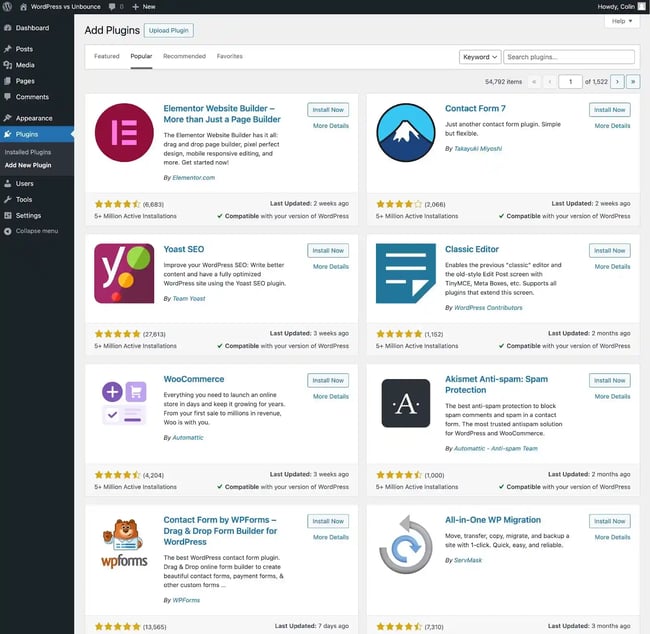Open Takayuki Miyoshi author link
The image size is (650, 634).
click(478, 148)
